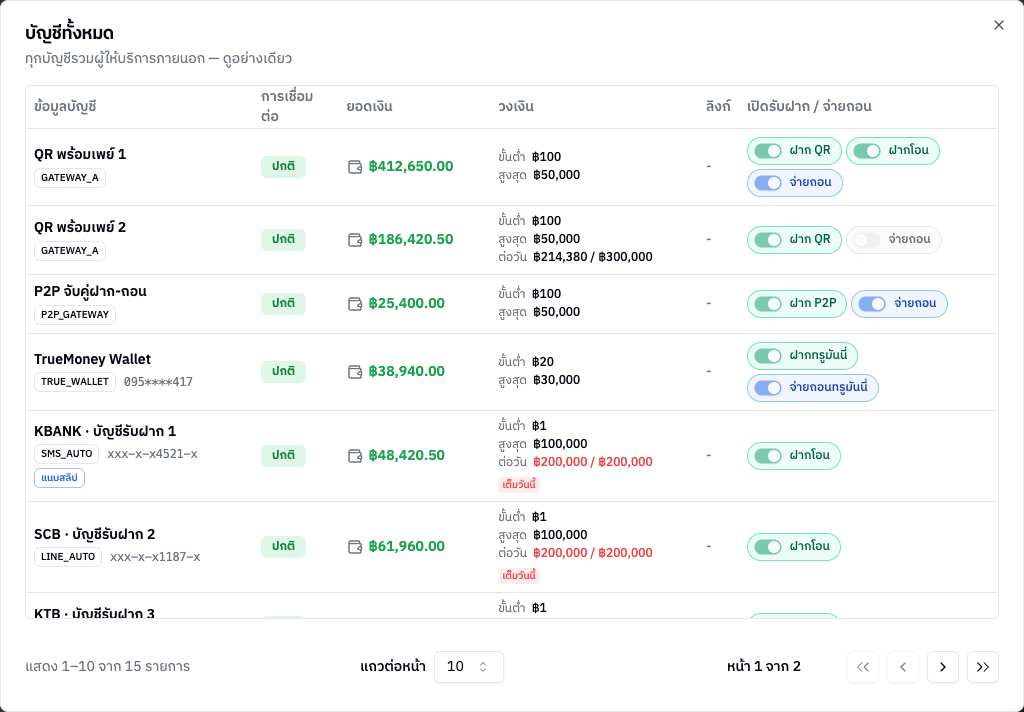Click the SMS_AUTO tag
The image size is (1024, 712).
[x=67, y=454]
